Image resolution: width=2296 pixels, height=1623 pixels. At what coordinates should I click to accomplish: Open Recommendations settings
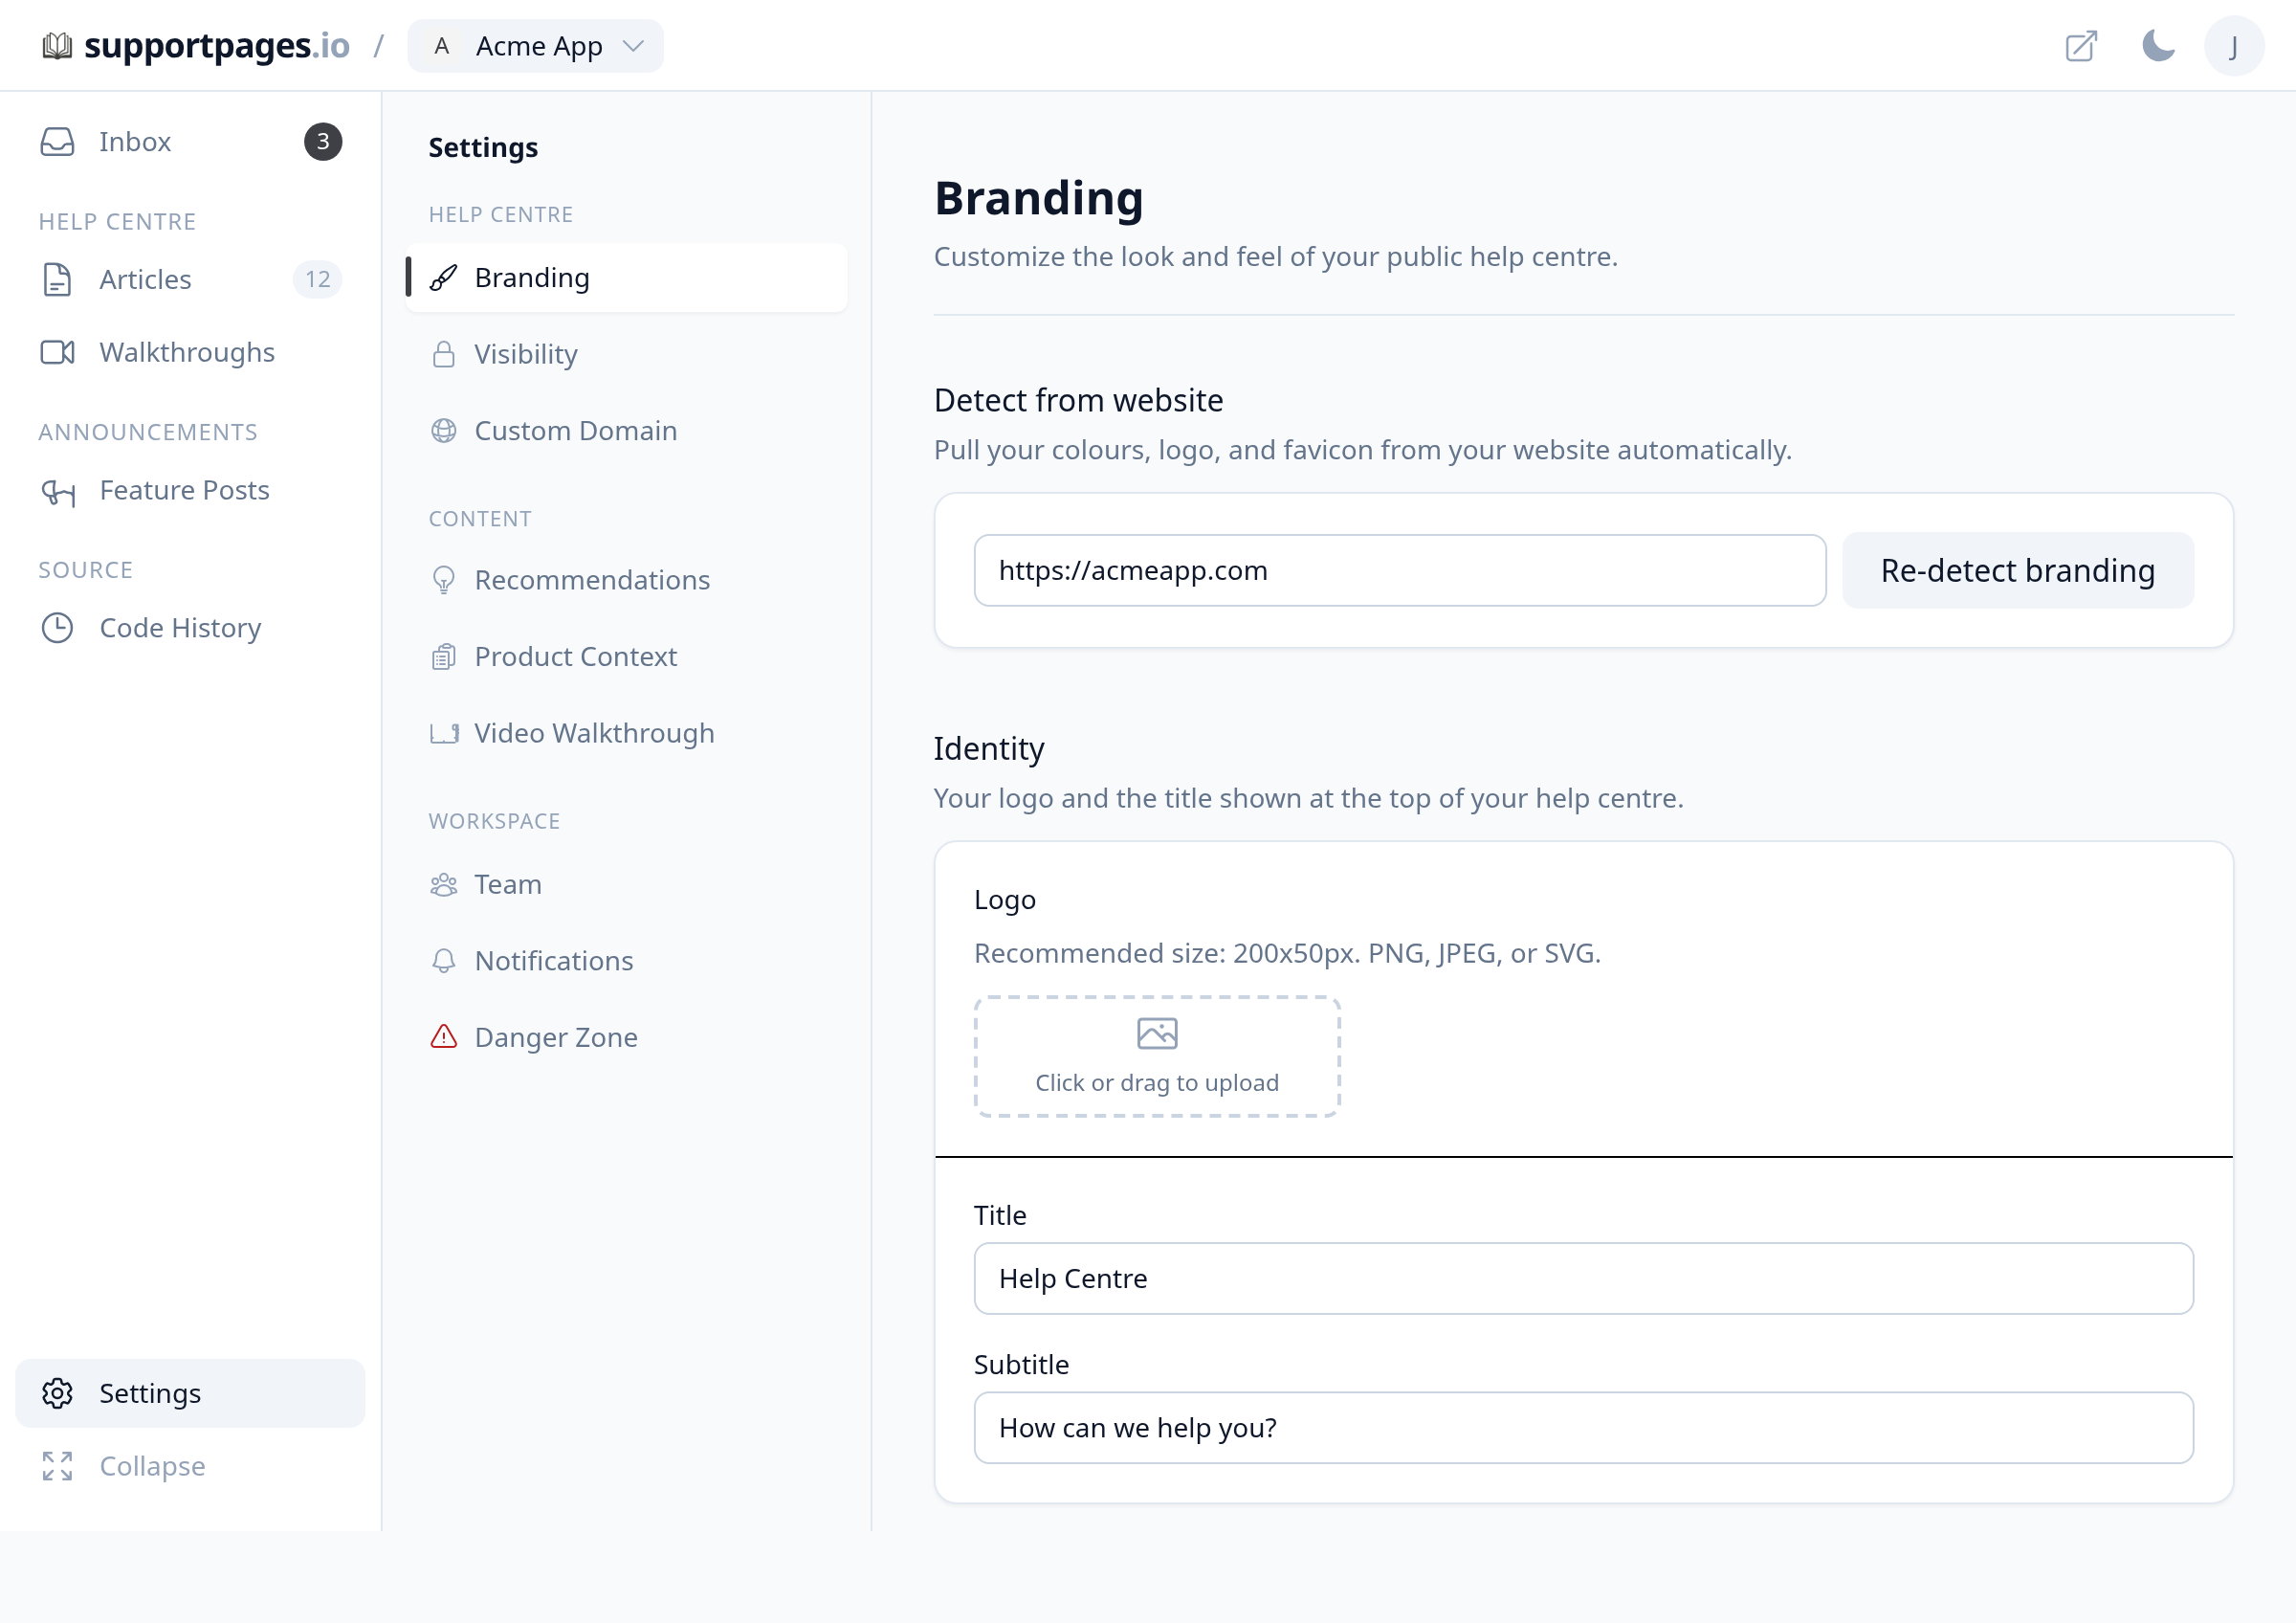(x=627, y=580)
